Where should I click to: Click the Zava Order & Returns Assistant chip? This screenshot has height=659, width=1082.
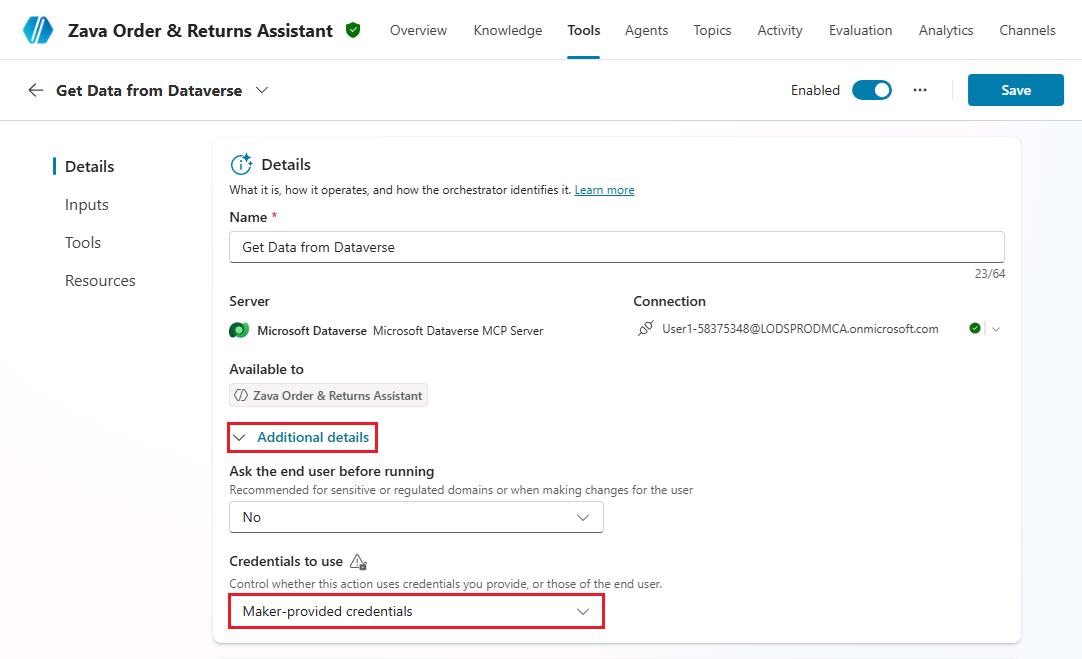(x=328, y=395)
